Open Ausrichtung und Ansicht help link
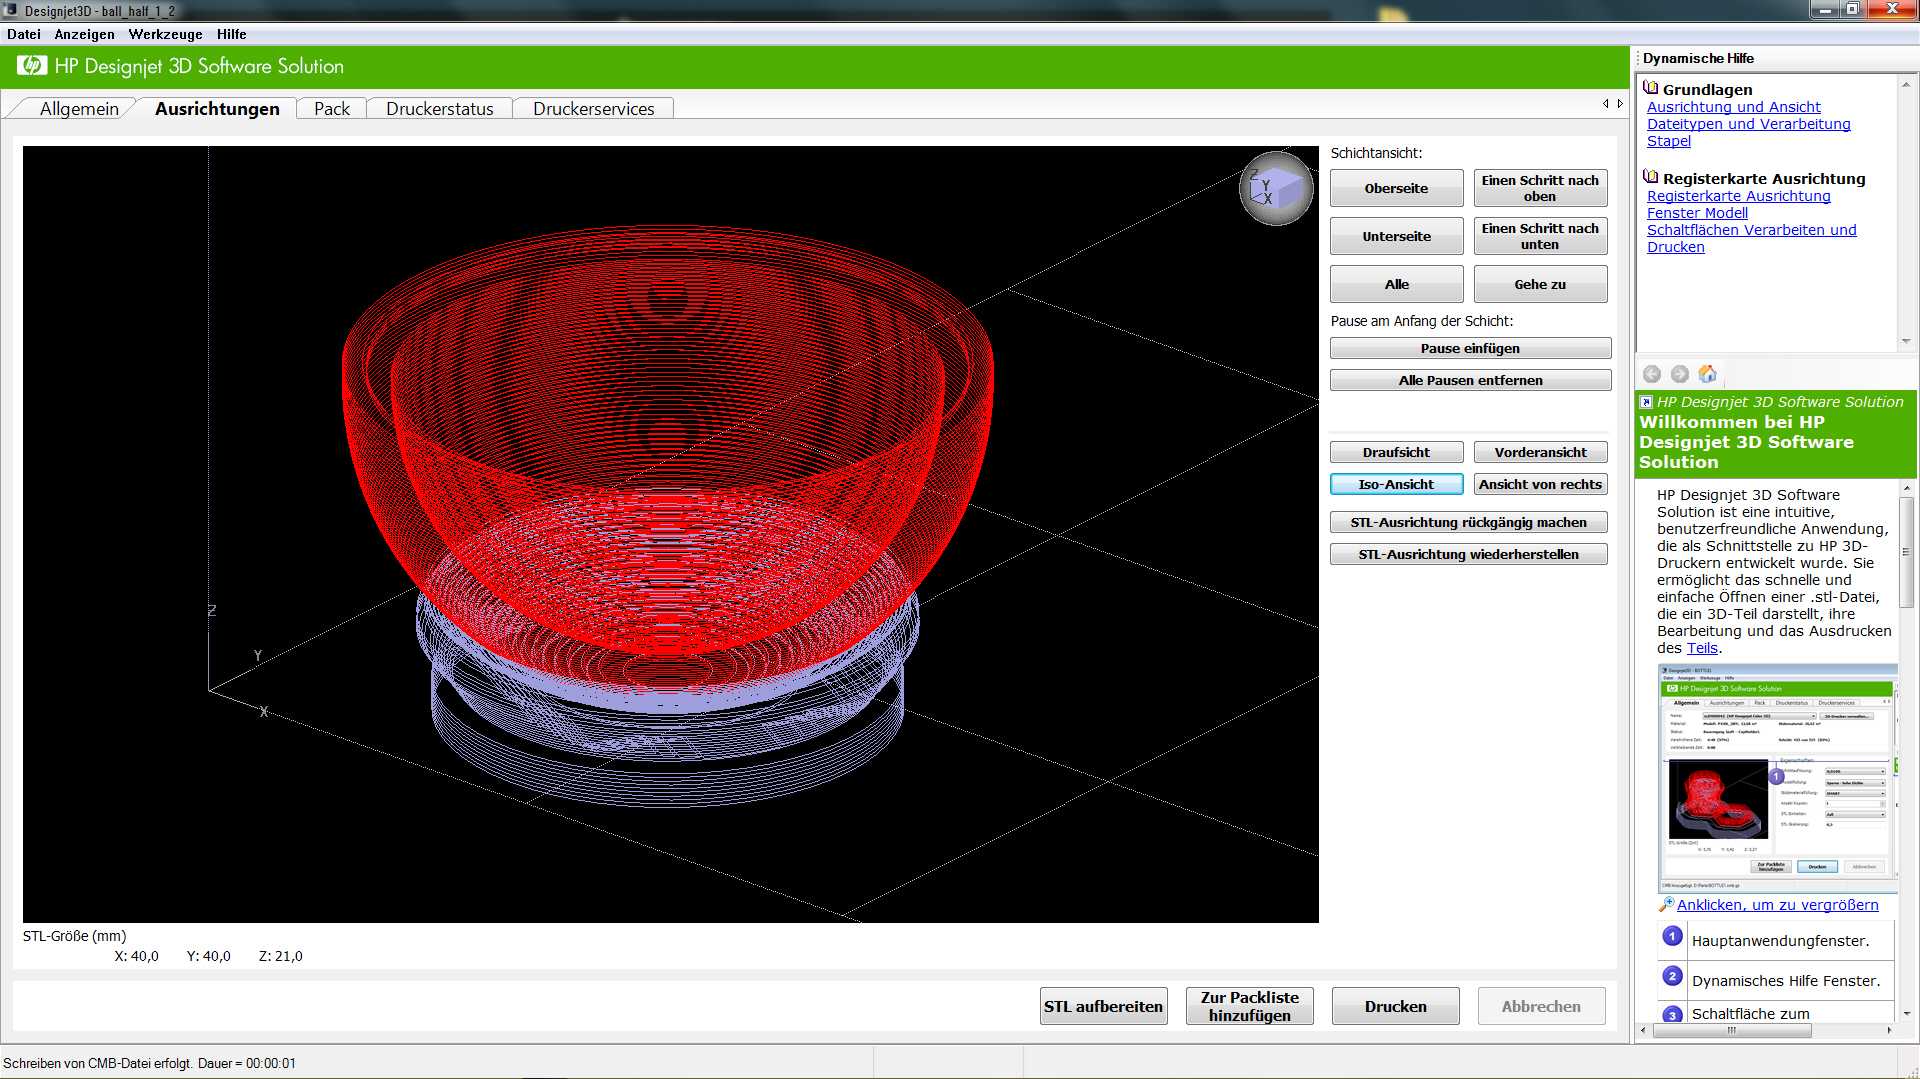1920x1079 pixels. pos(1733,107)
